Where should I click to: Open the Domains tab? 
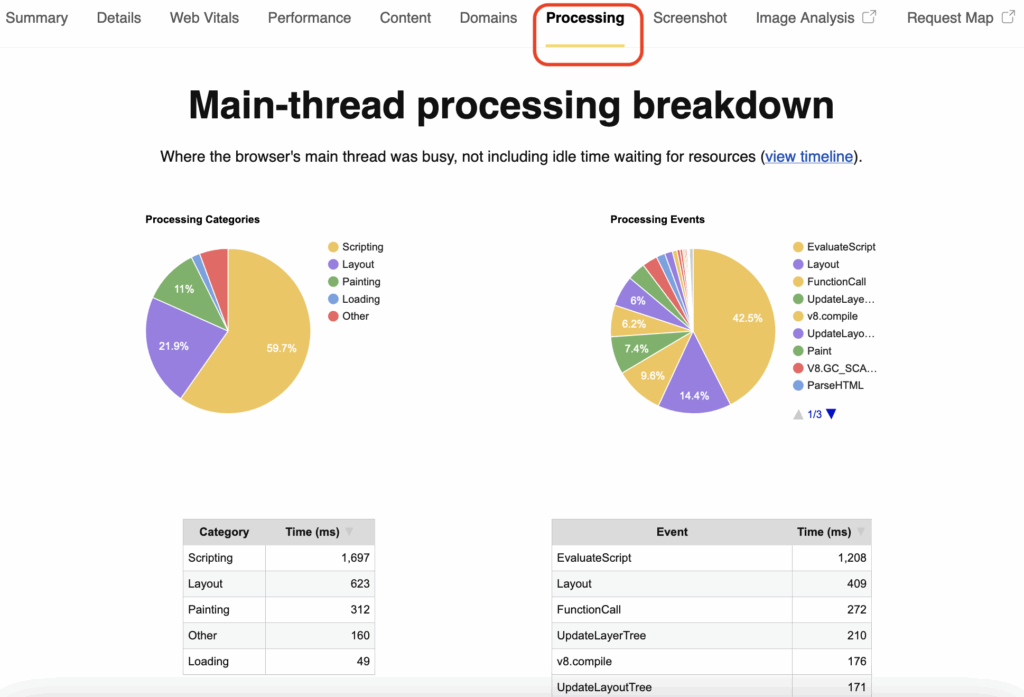[x=487, y=17]
